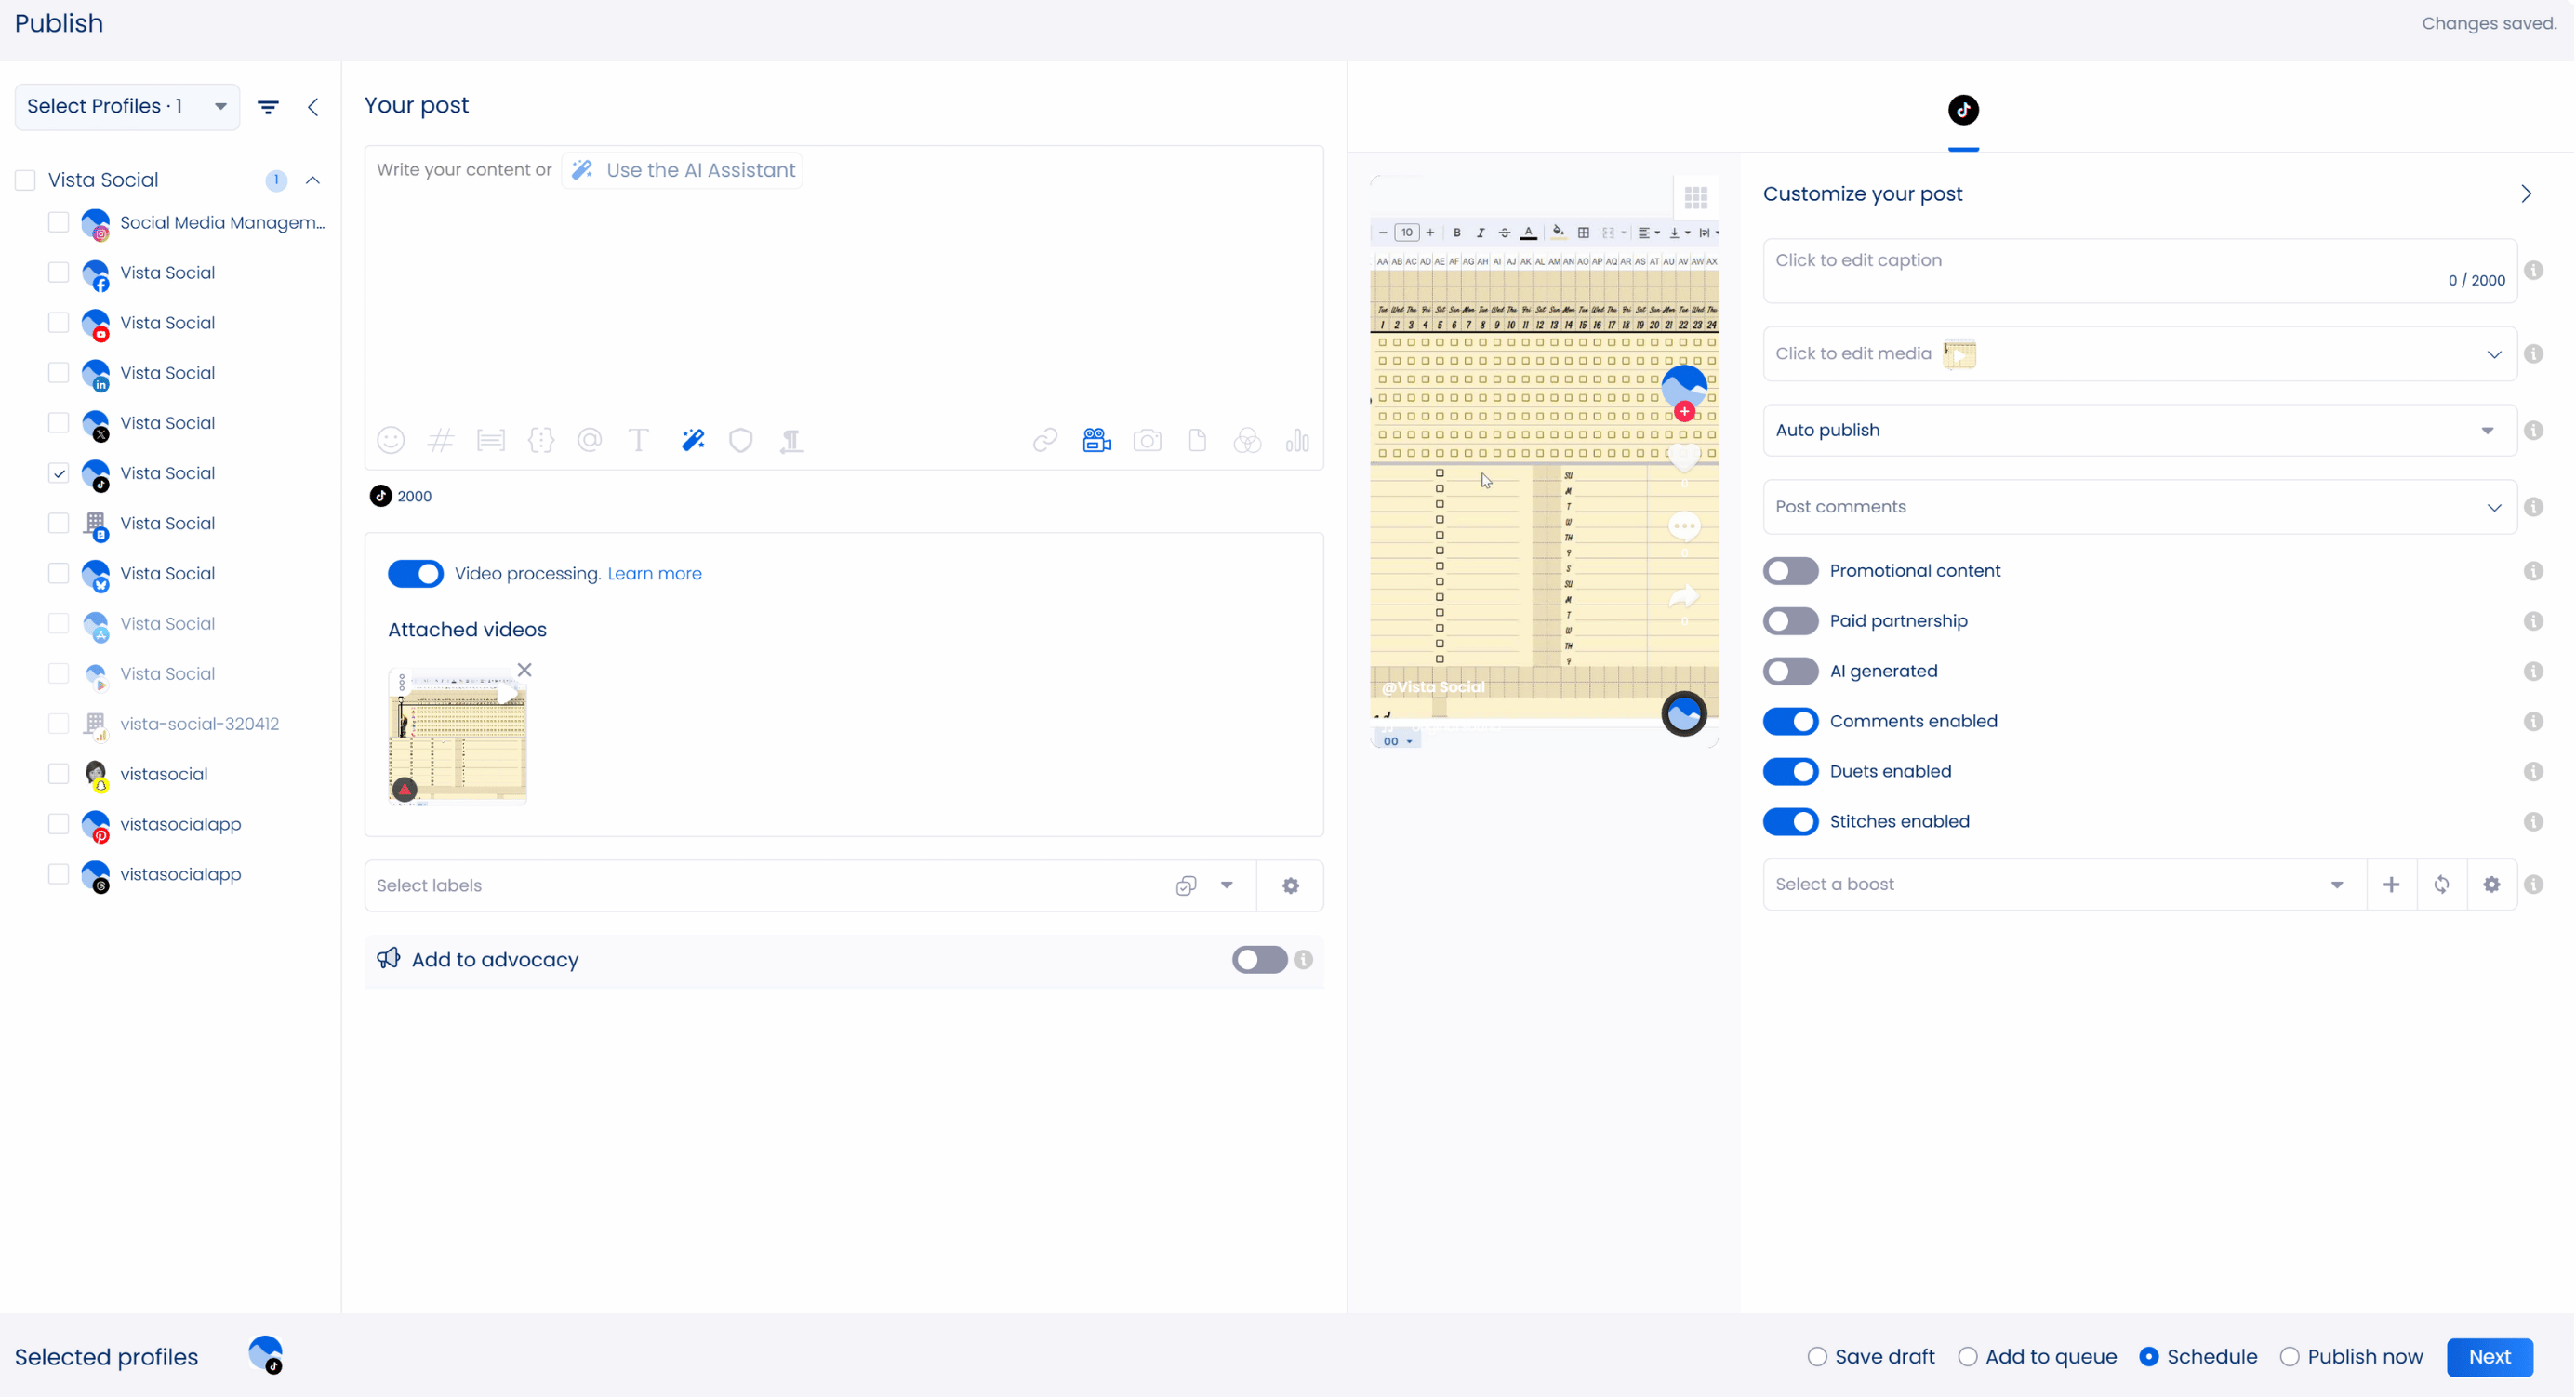Switch to the TikTok preview tab
This screenshot has height=1397, width=2576.
click(1963, 110)
